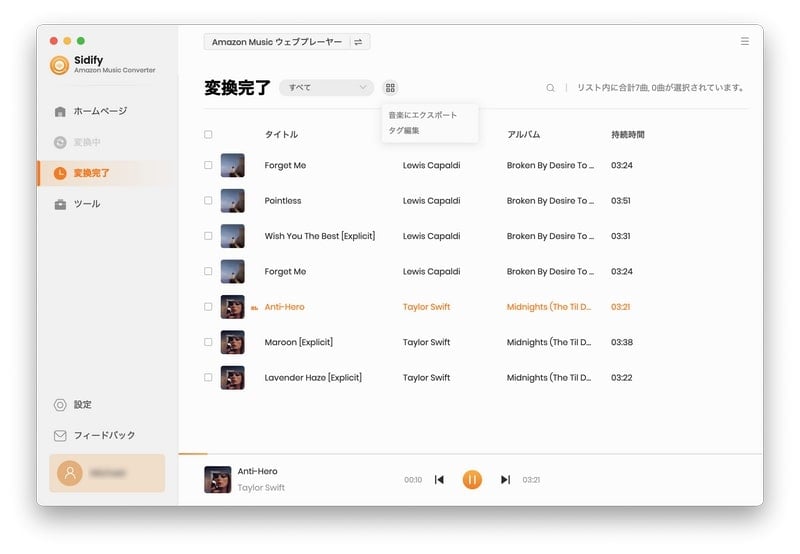Click duration 03:51 in Pointless row
Screen dimensions: 800x554
(620, 200)
